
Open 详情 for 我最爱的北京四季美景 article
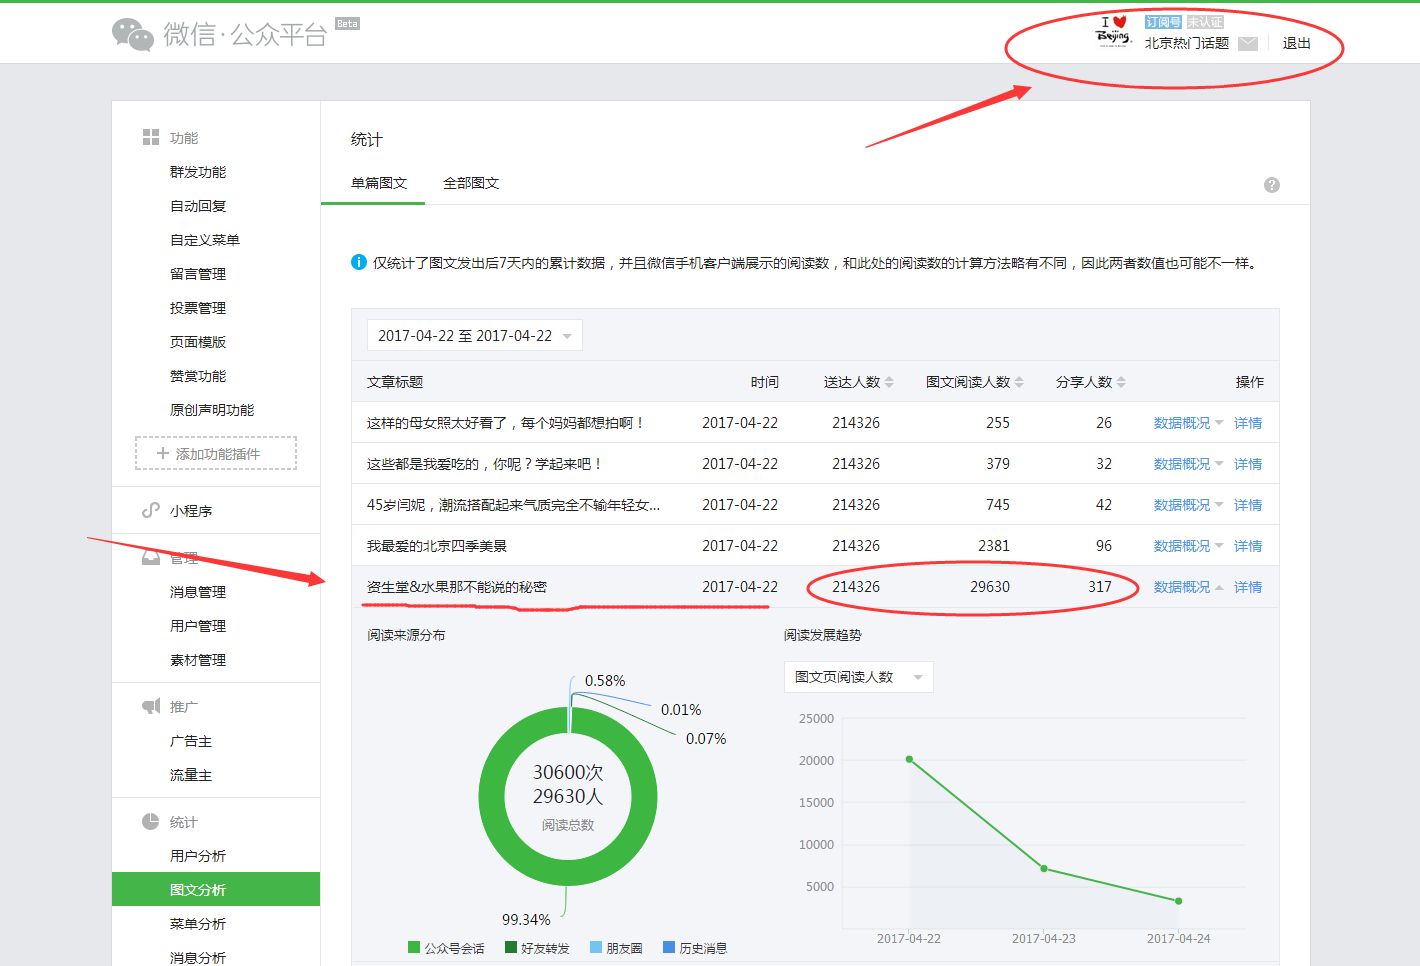click(1248, 546)
